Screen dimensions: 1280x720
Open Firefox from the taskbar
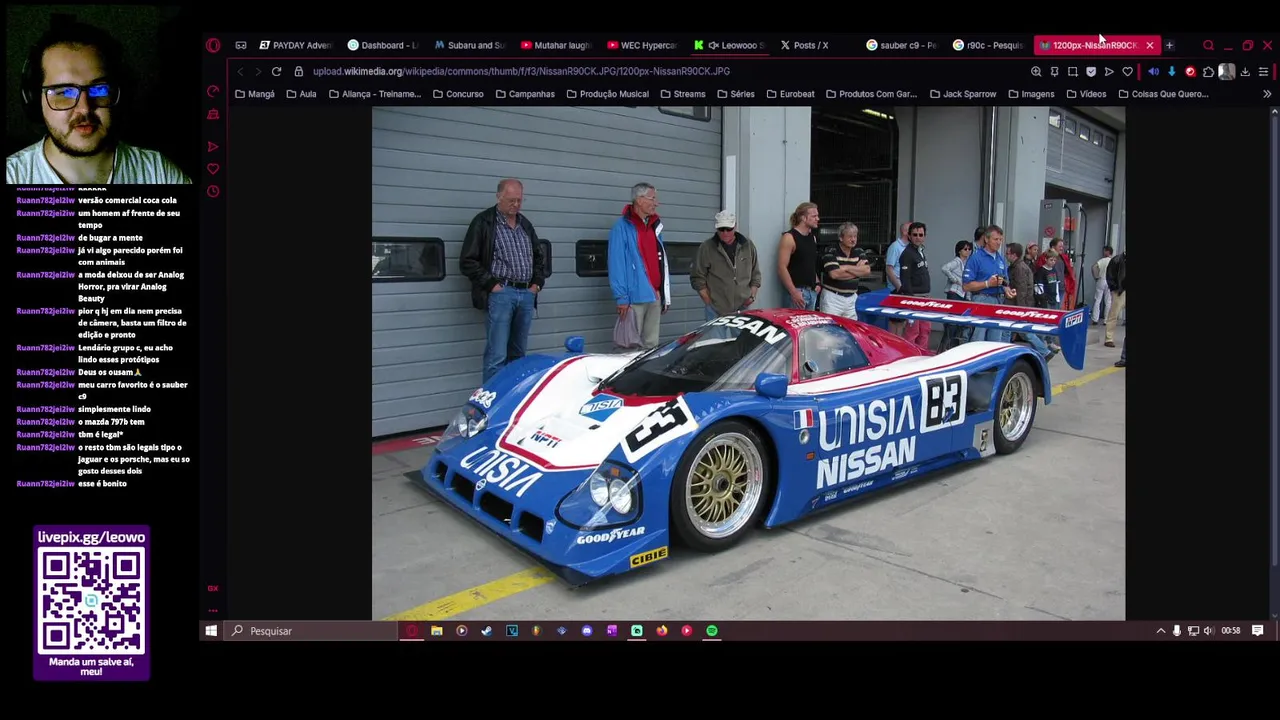click(x=661, y=631)
